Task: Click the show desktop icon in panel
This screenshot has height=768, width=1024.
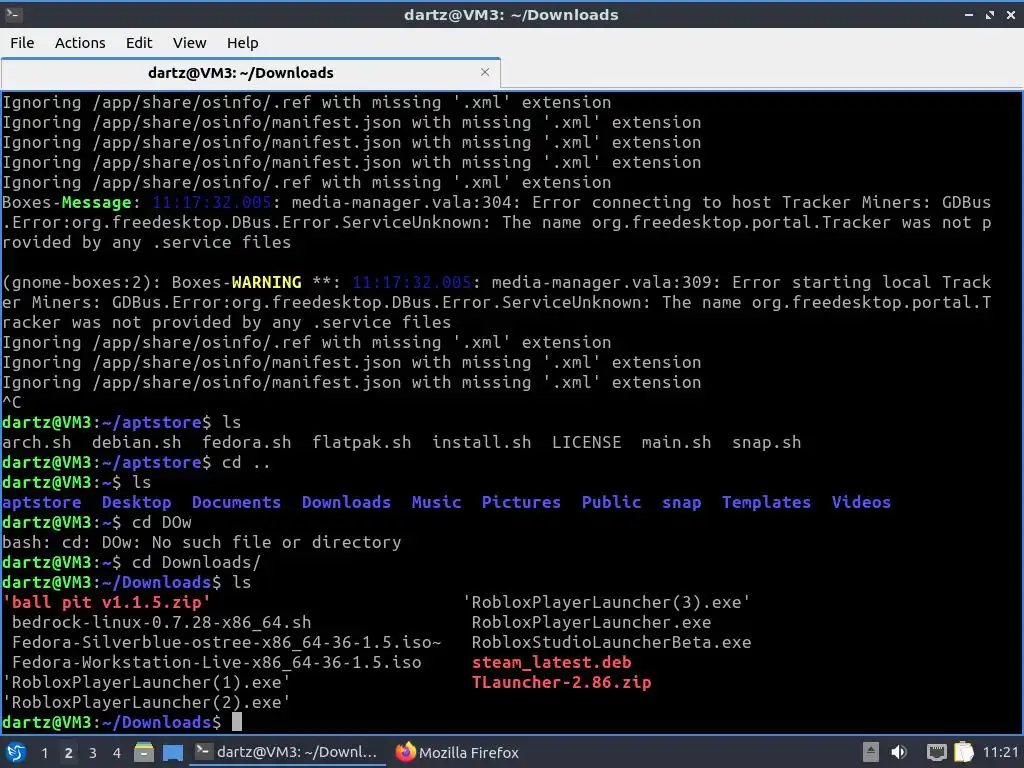Action: coord(172,752)
